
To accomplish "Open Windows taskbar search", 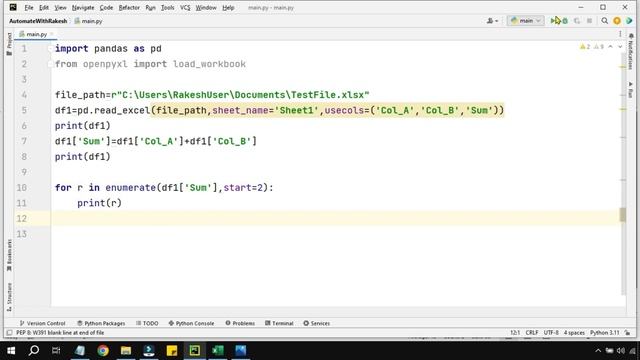I will [34, 351].
